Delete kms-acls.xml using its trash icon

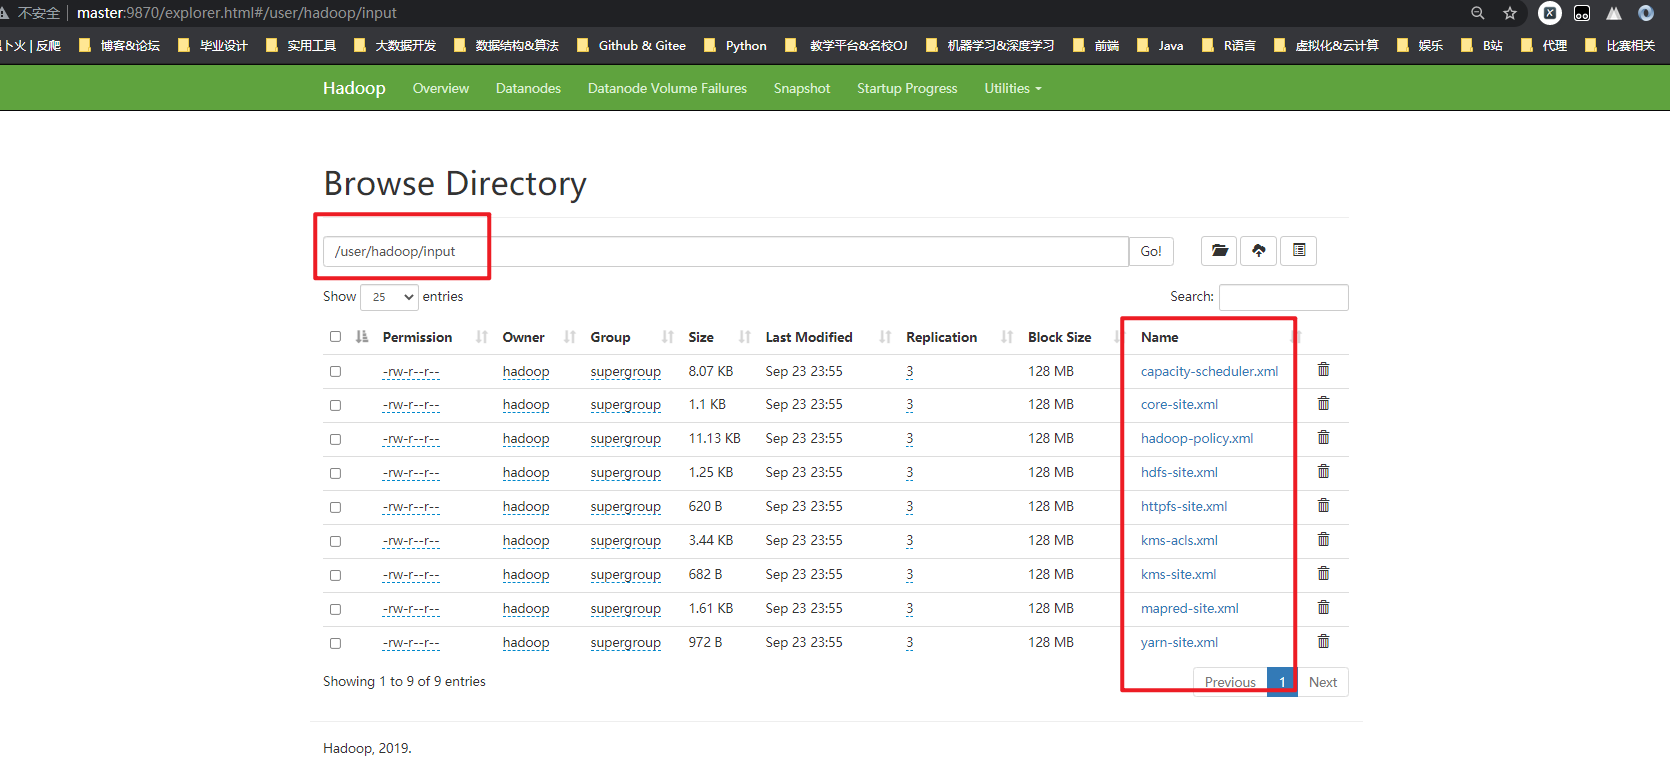click(x=1323, y=540)
